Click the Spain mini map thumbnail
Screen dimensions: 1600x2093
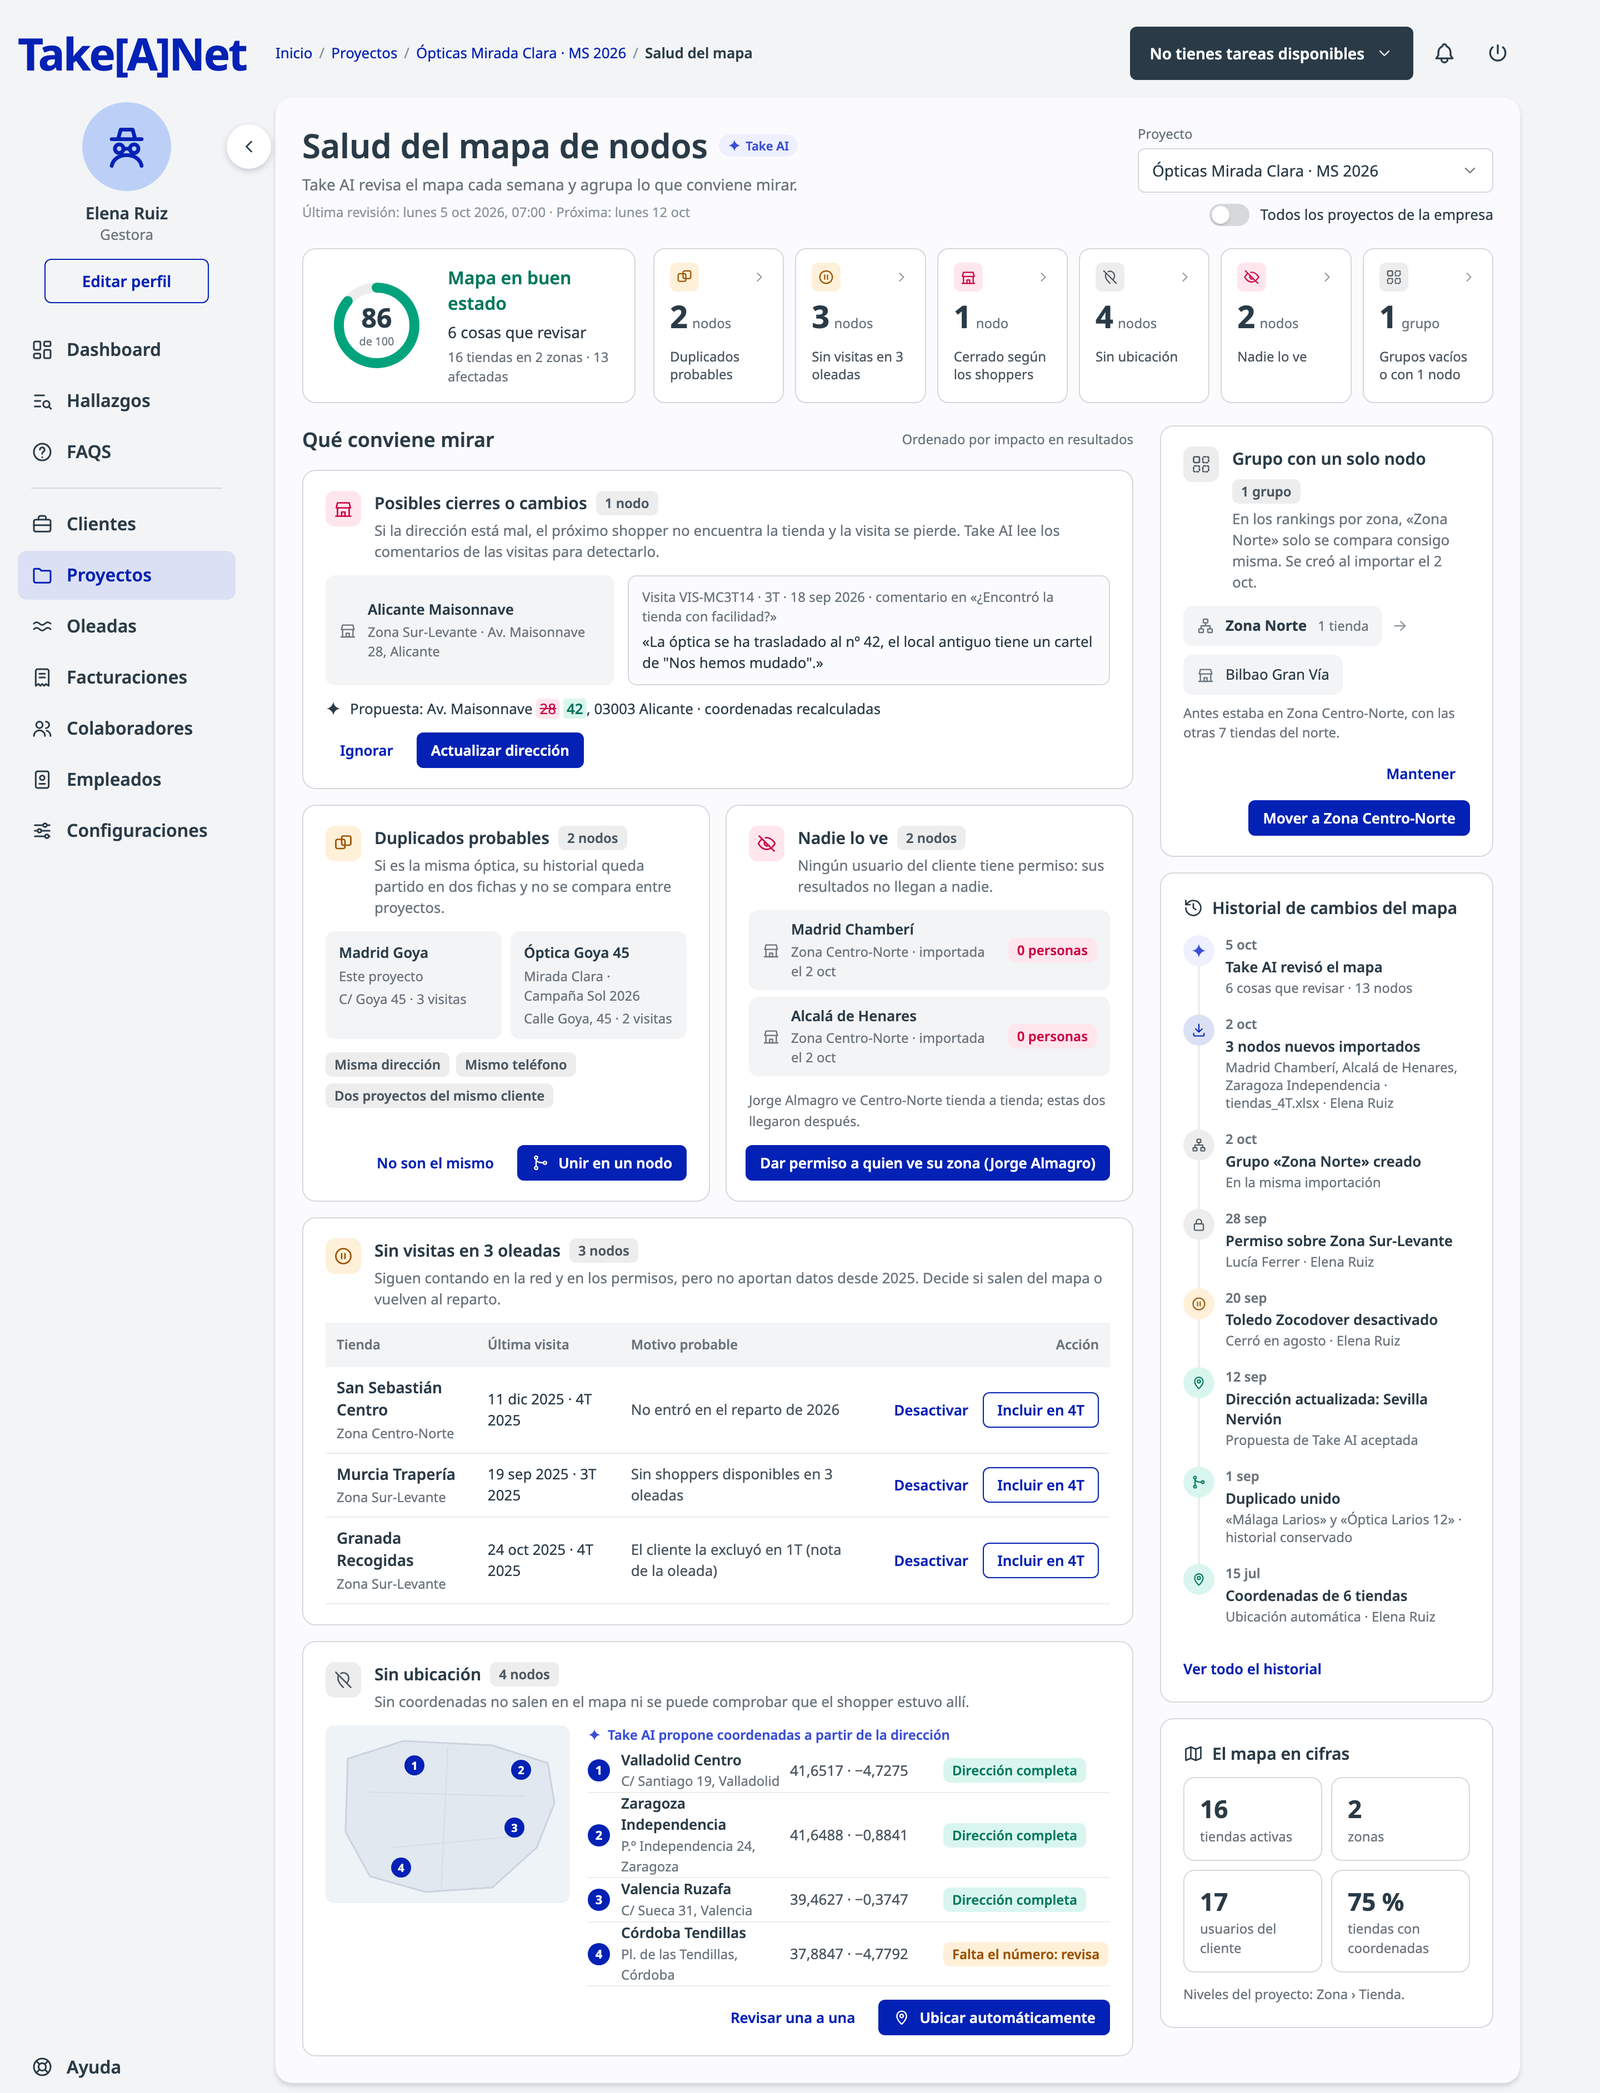coord(448,1814)
